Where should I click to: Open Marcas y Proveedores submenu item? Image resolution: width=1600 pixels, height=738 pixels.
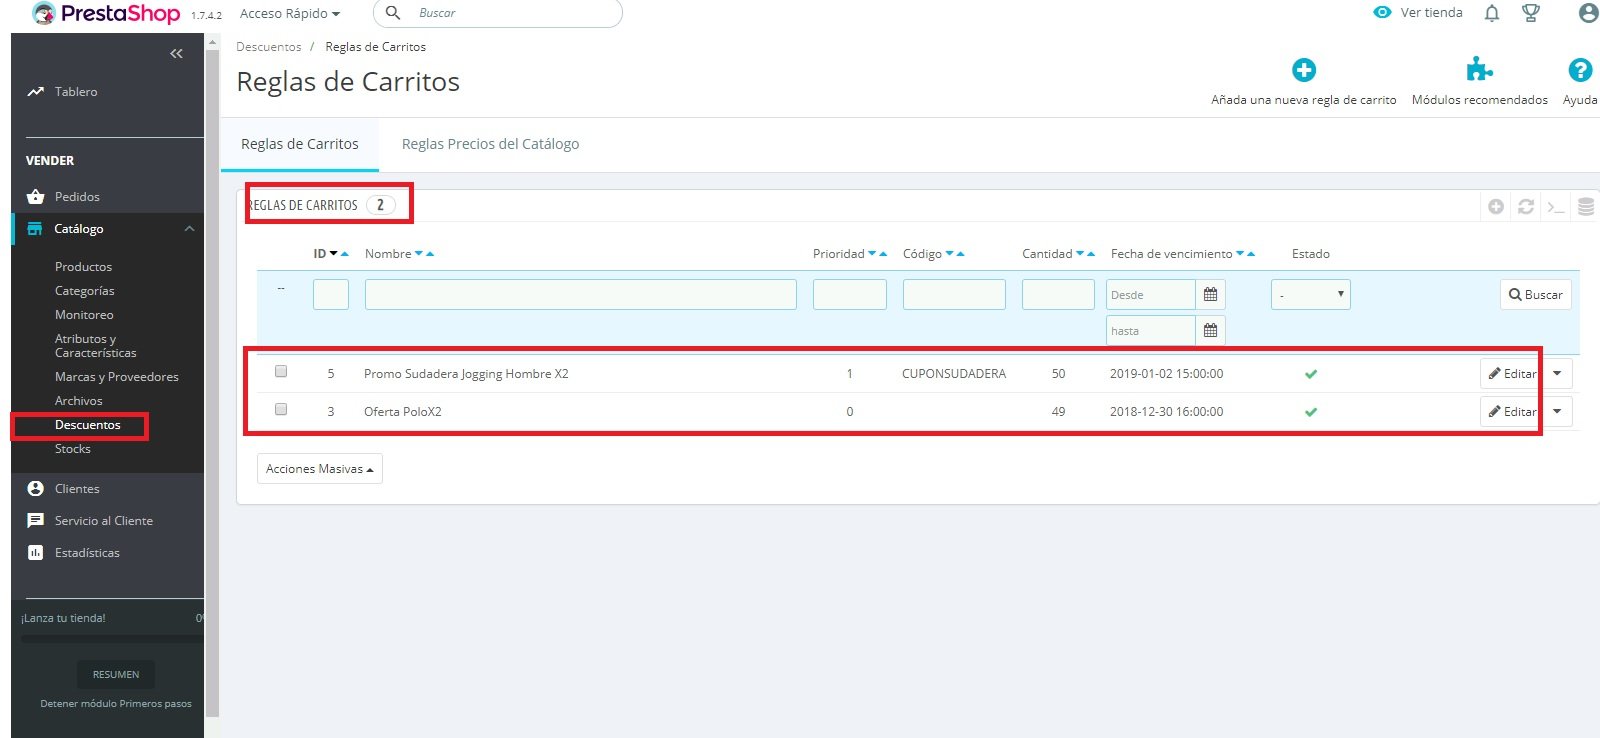(x=117, y=377)
